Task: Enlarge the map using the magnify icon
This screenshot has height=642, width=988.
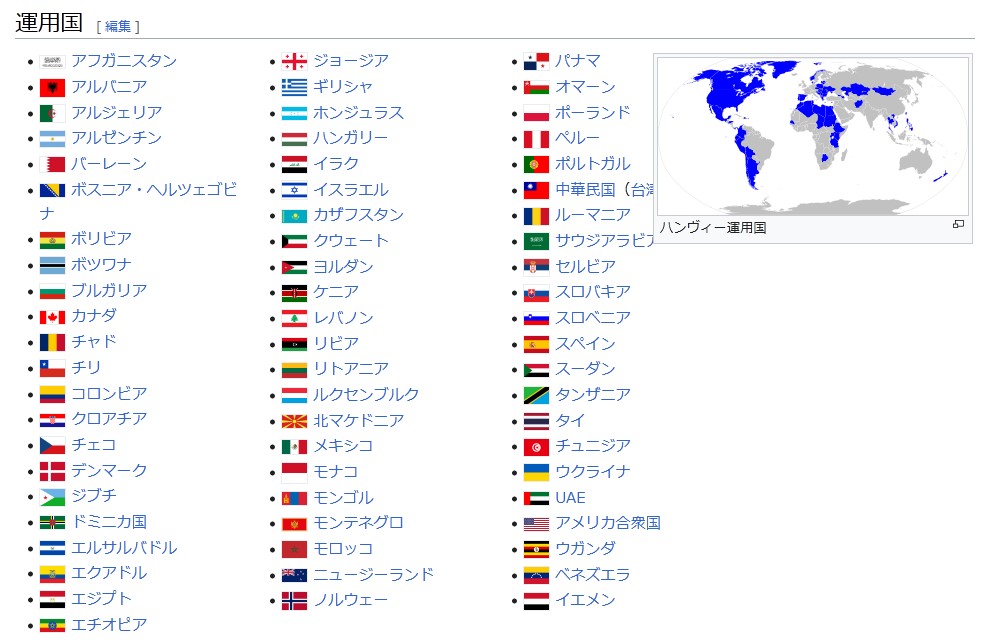Action: (958, 225)
